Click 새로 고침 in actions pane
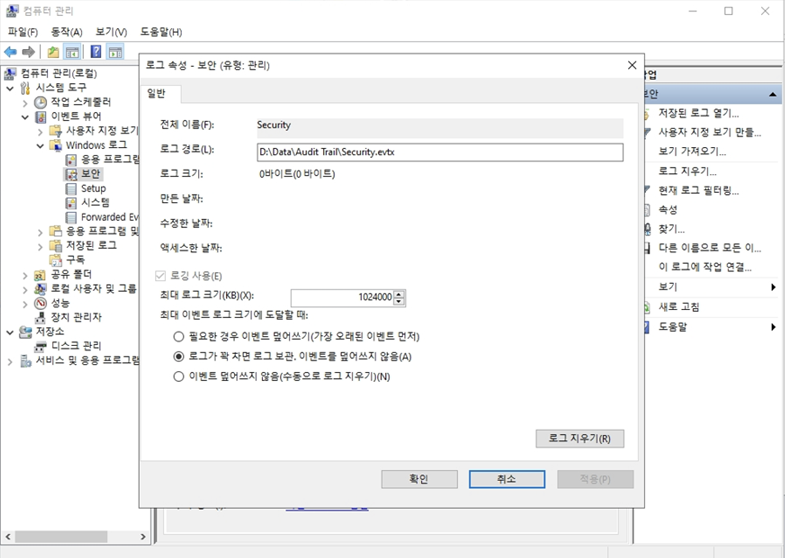 coord(679,307)
